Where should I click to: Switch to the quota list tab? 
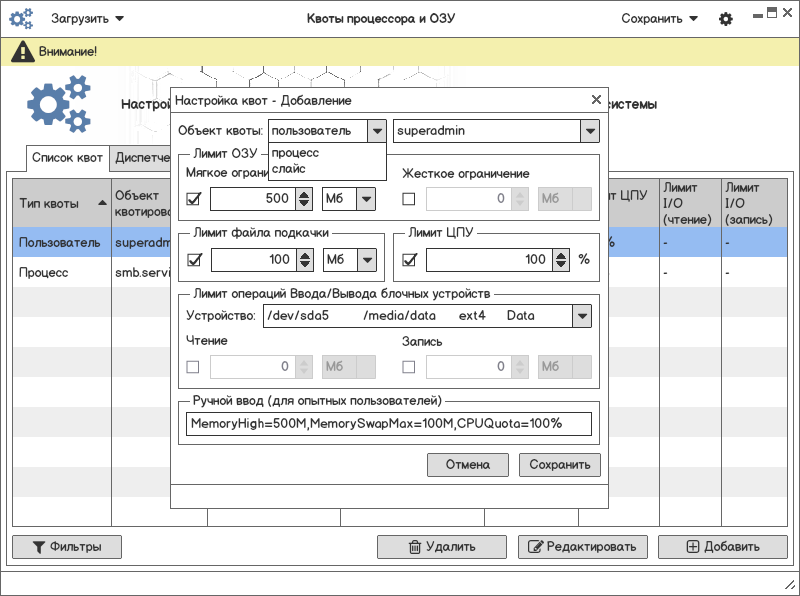[x=67, y=158]
